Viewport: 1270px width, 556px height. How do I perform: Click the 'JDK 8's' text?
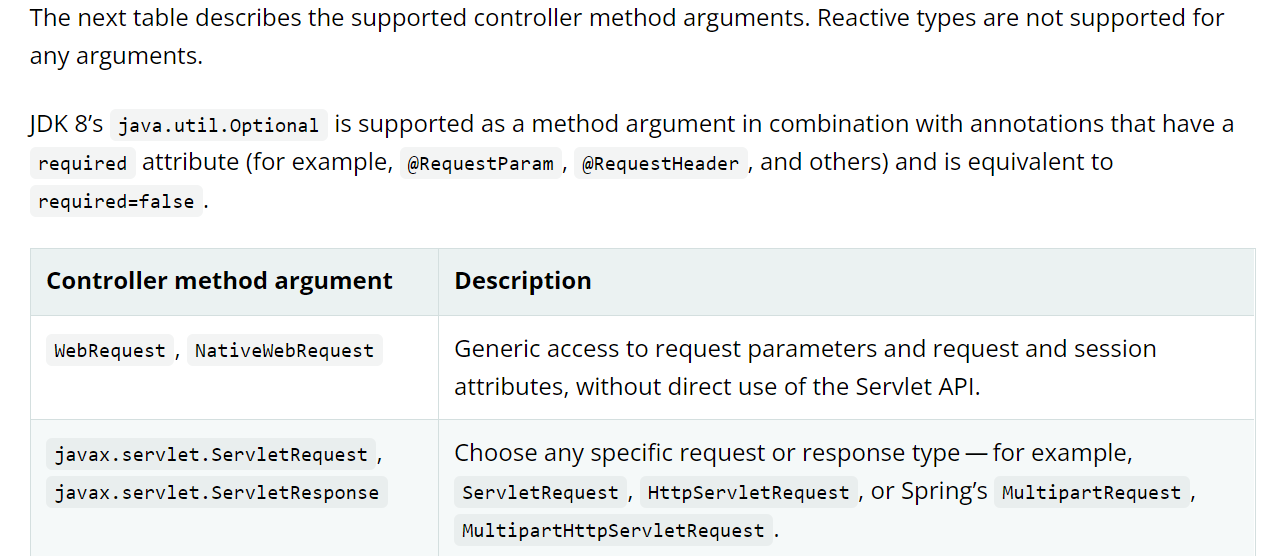click(66, 125)
